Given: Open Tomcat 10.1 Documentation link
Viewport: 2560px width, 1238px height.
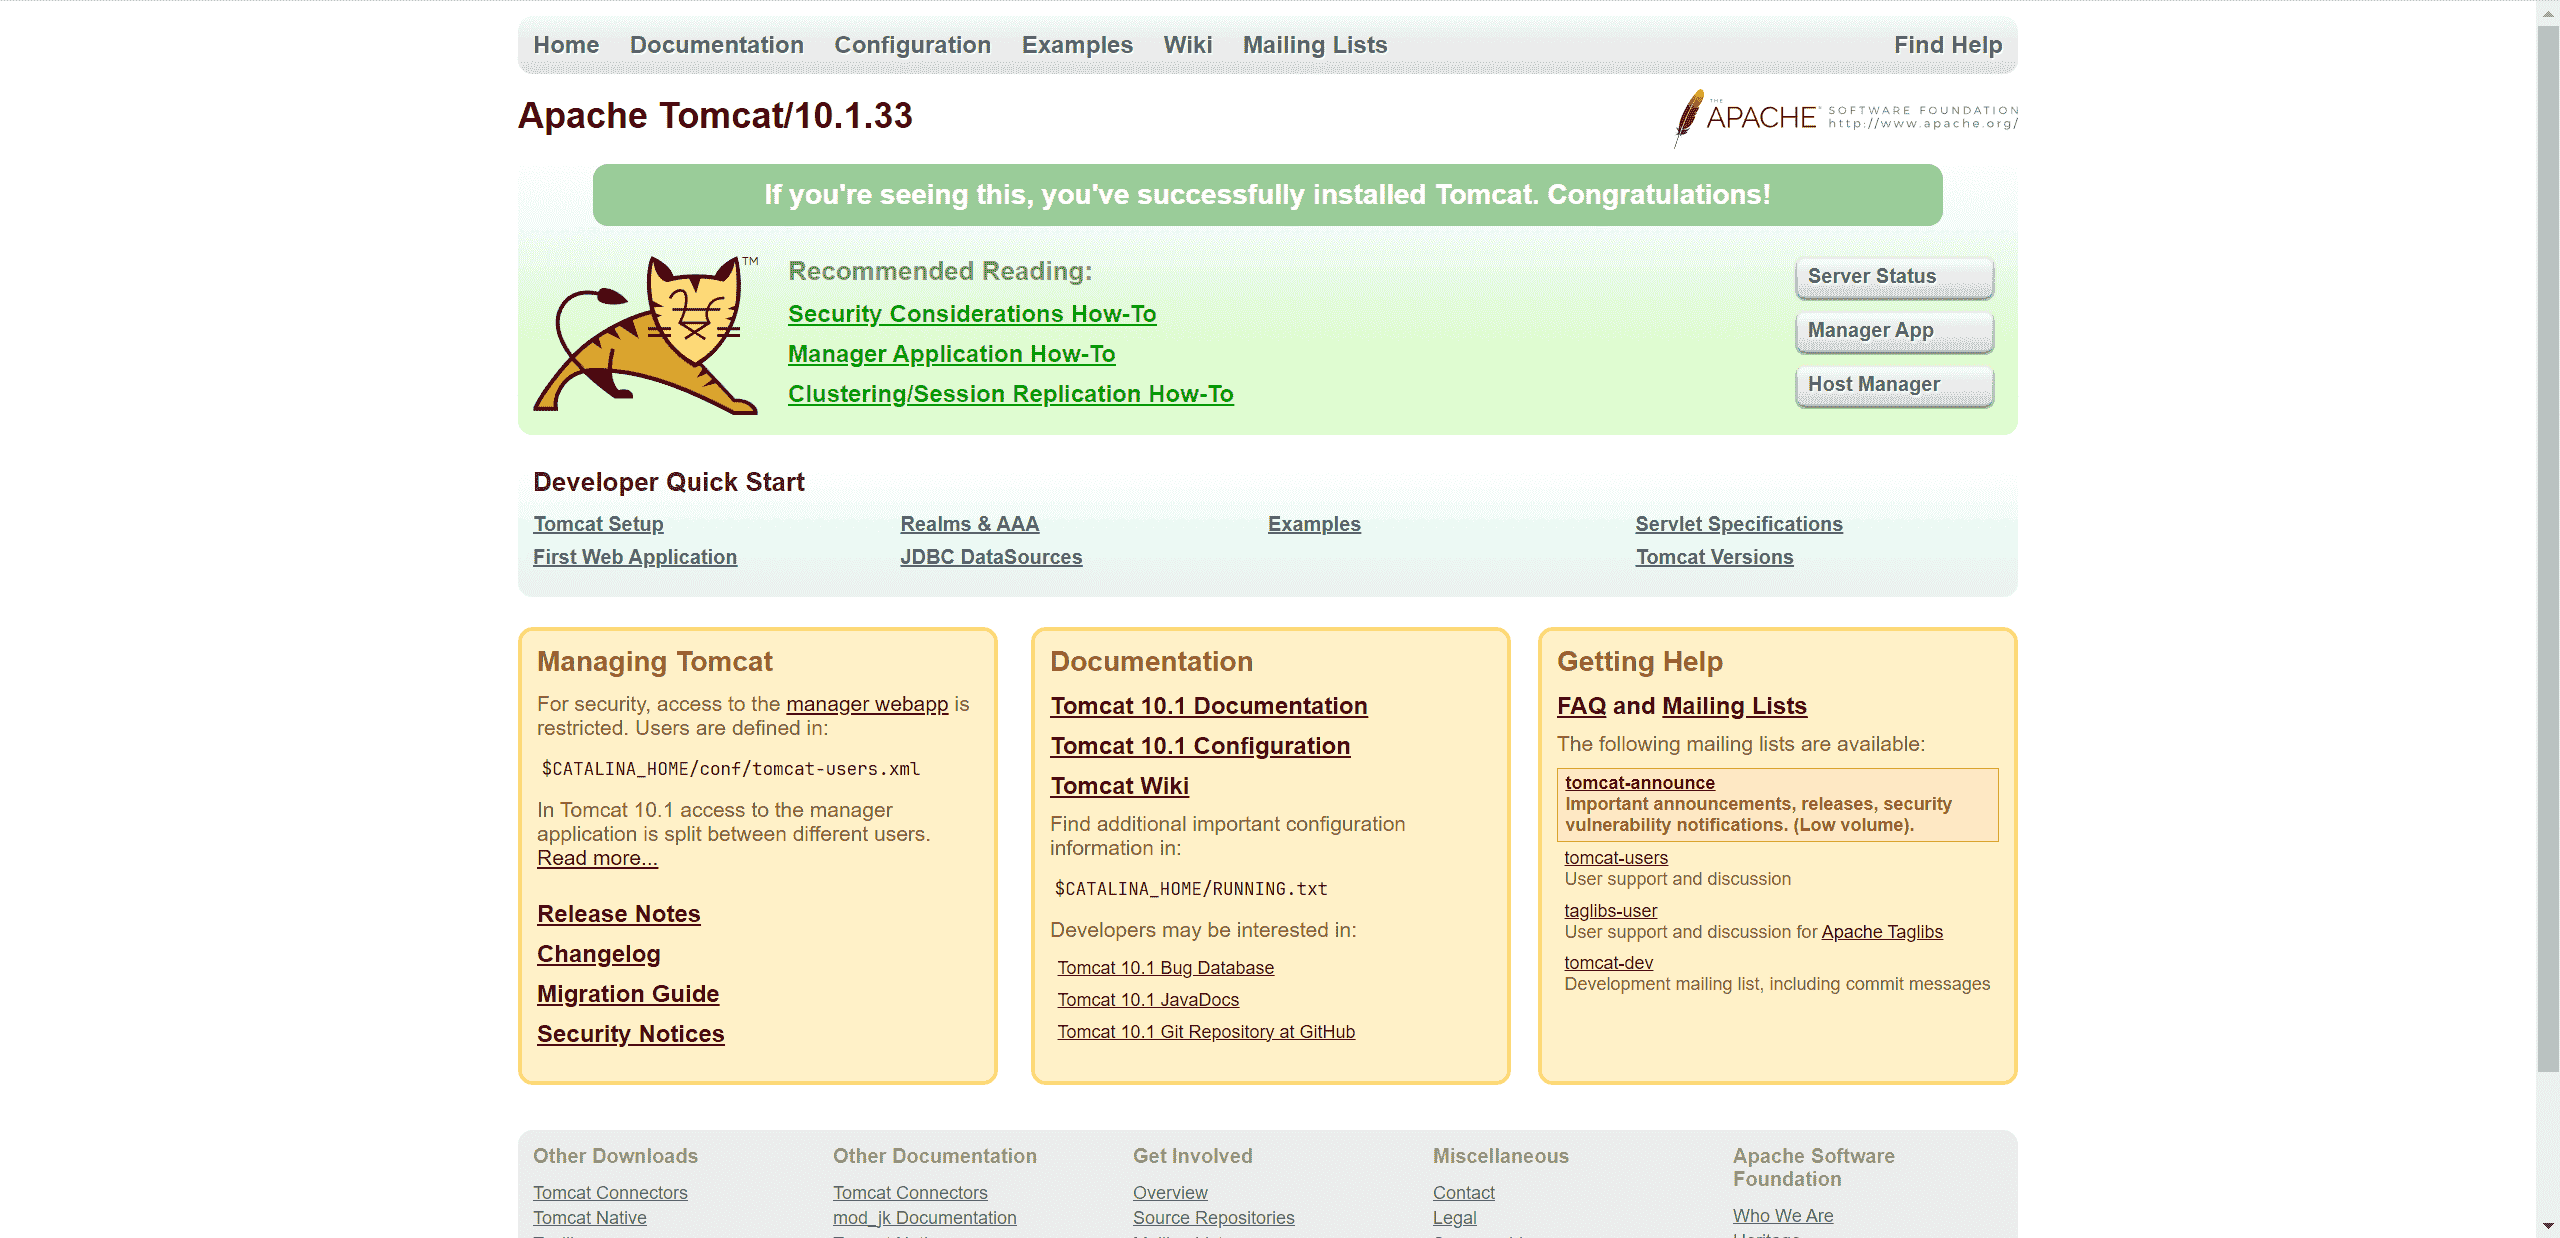Looking at the screenshot, I should coord(1208,706).
